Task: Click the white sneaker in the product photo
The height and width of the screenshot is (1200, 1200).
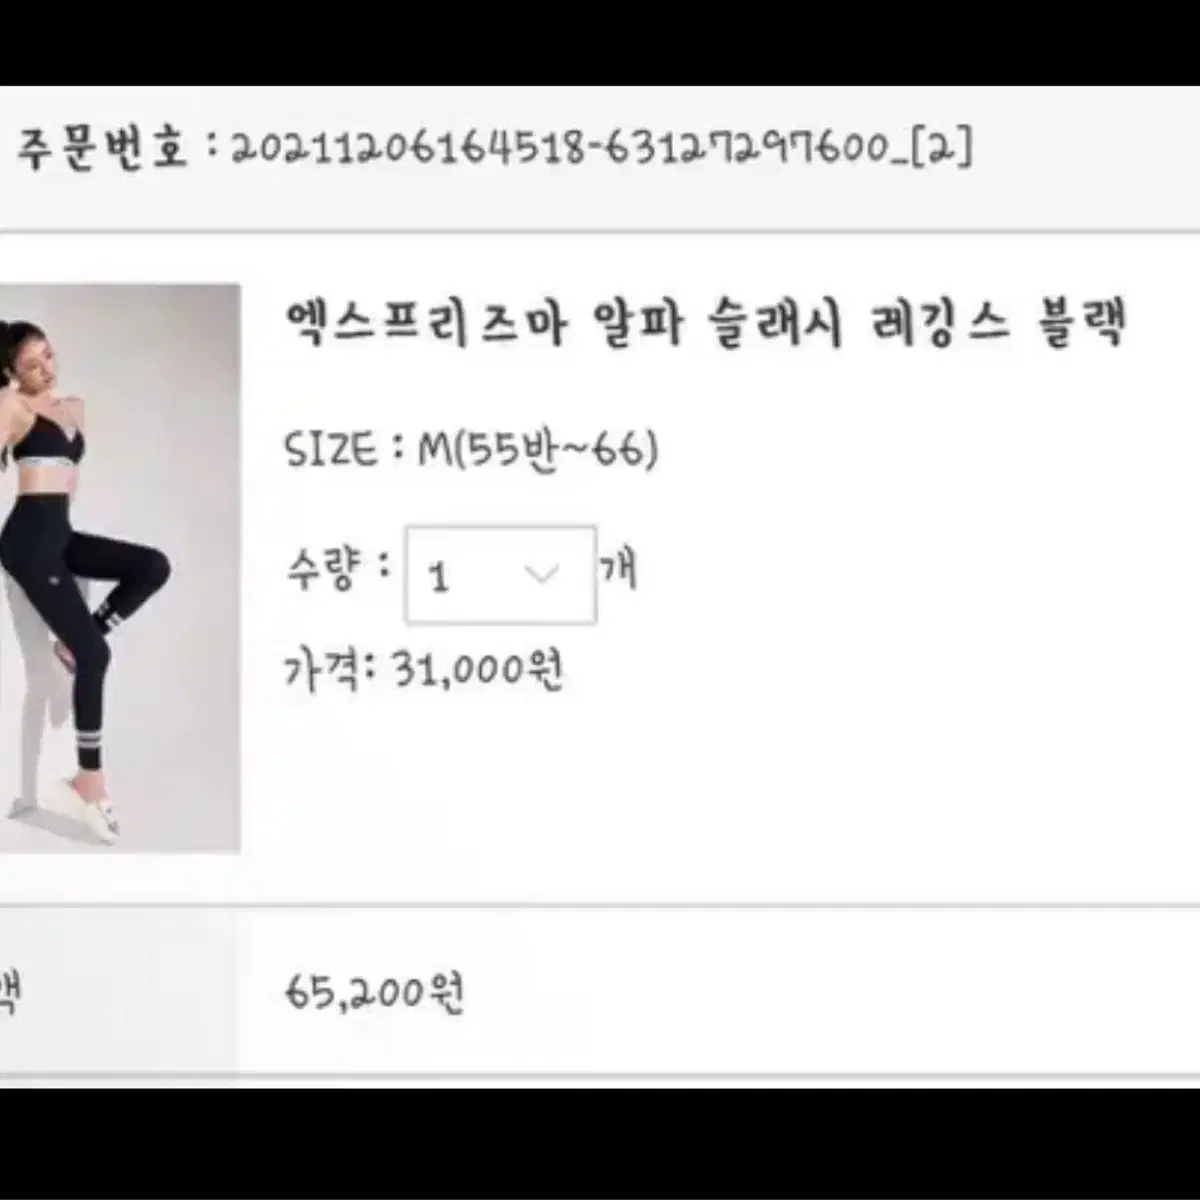Action: tap(86, 807)
